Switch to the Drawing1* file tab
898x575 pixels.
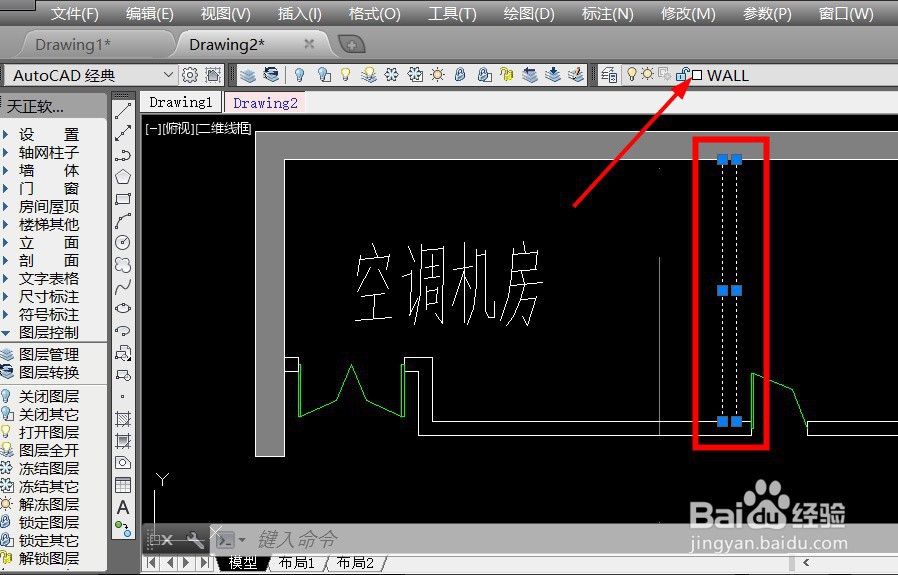pos(73,45)
